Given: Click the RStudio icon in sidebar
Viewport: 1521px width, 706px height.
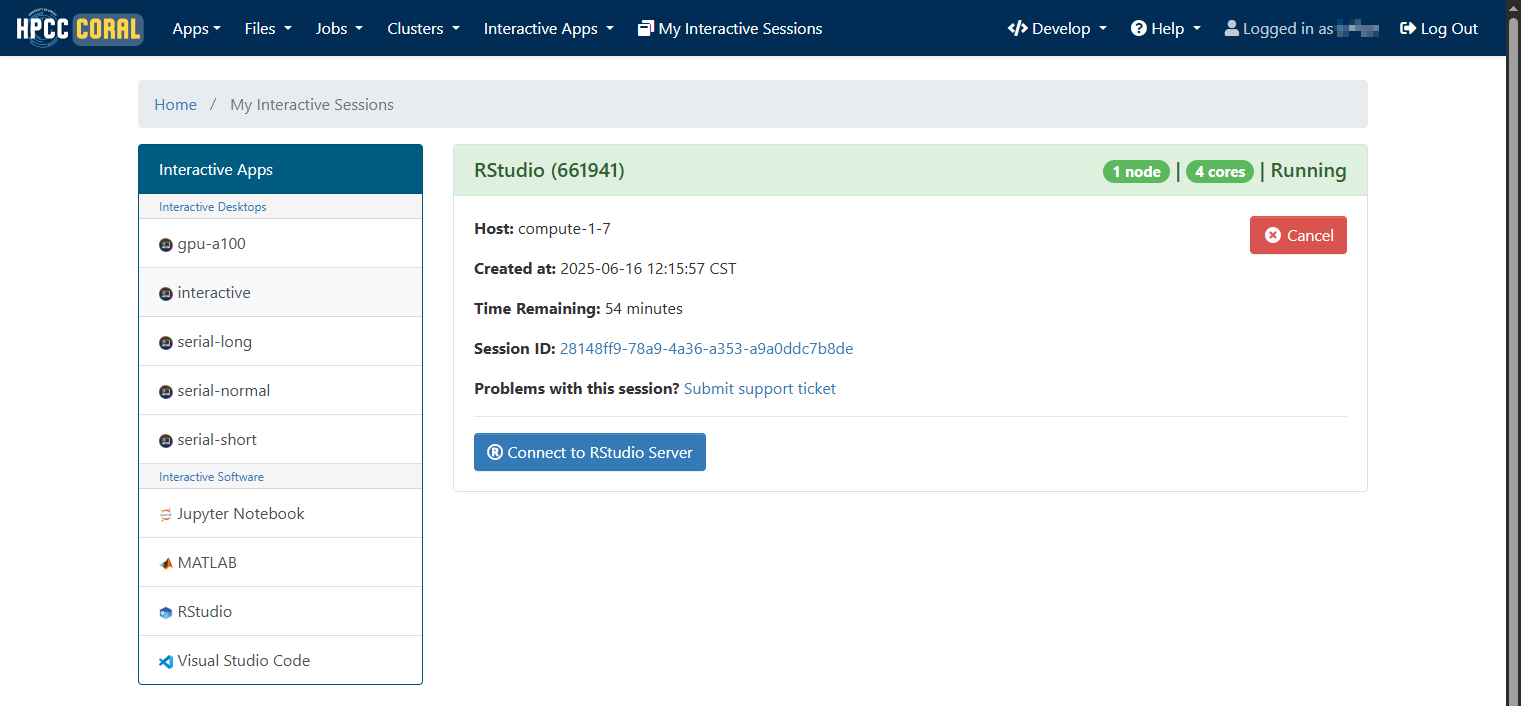Looking at the screenshot, I should (x=166, y=612).
